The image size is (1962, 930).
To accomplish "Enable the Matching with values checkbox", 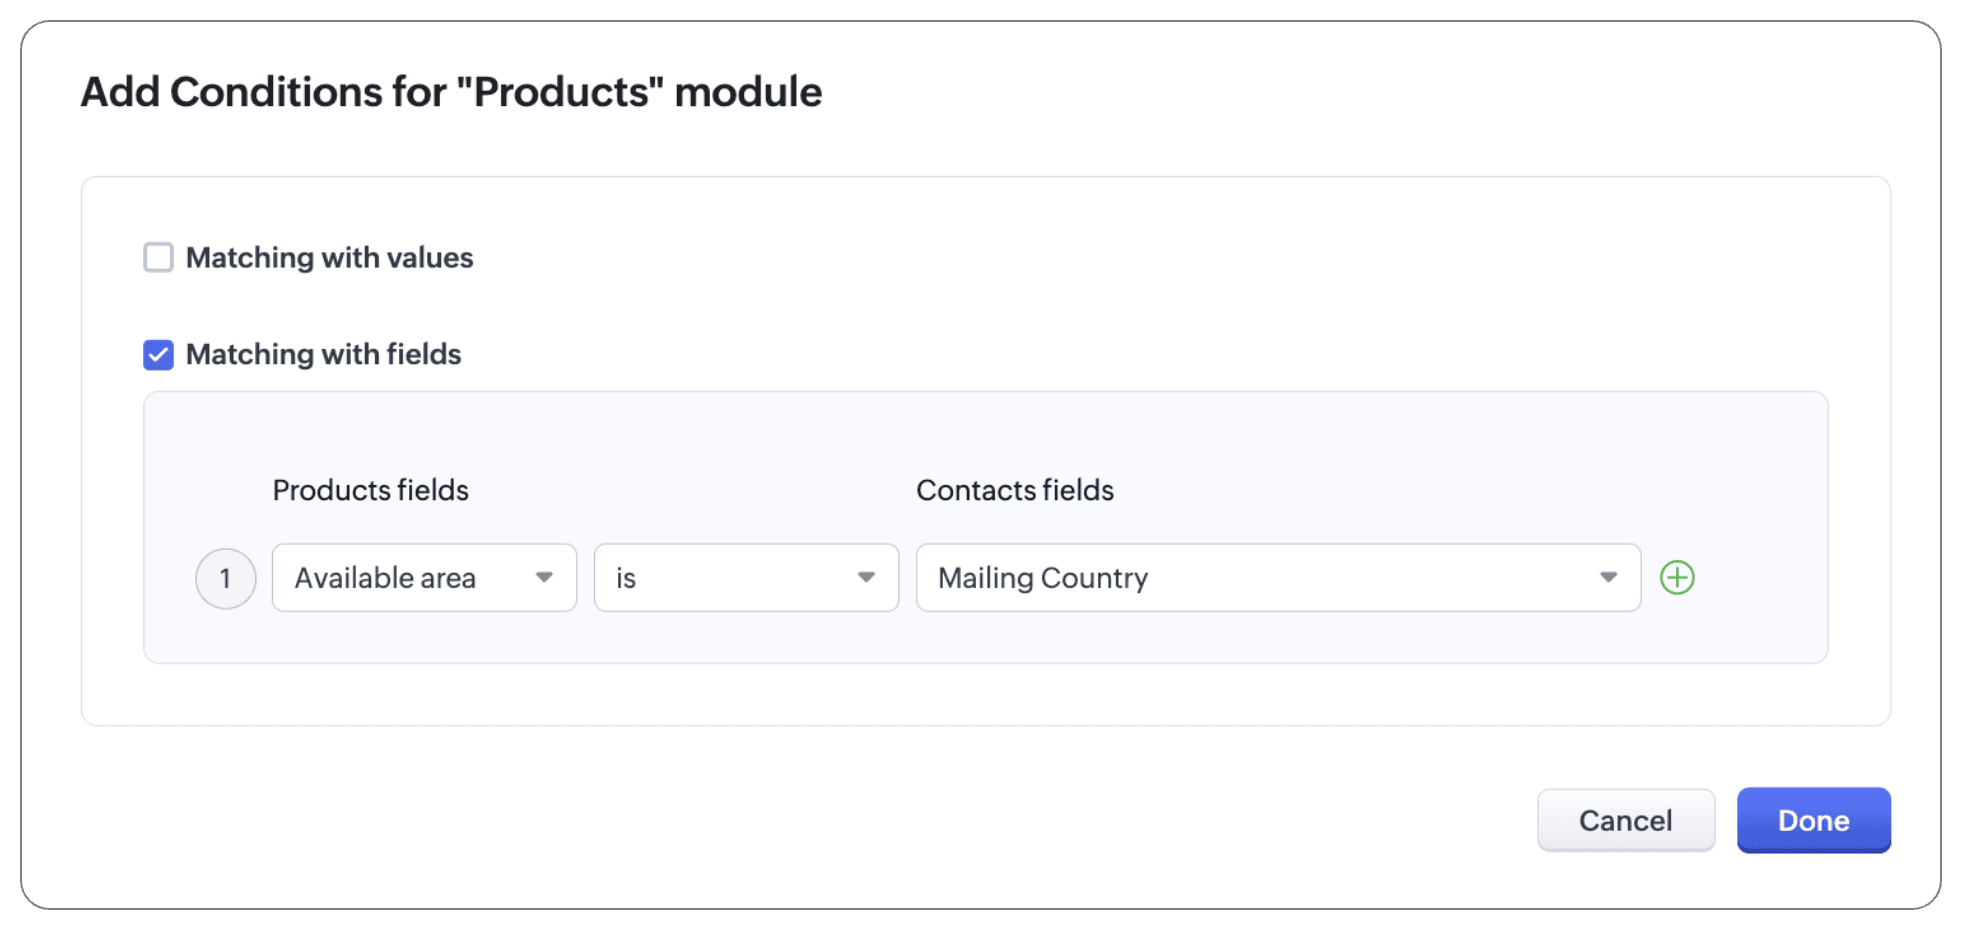I will click(158, 257).
